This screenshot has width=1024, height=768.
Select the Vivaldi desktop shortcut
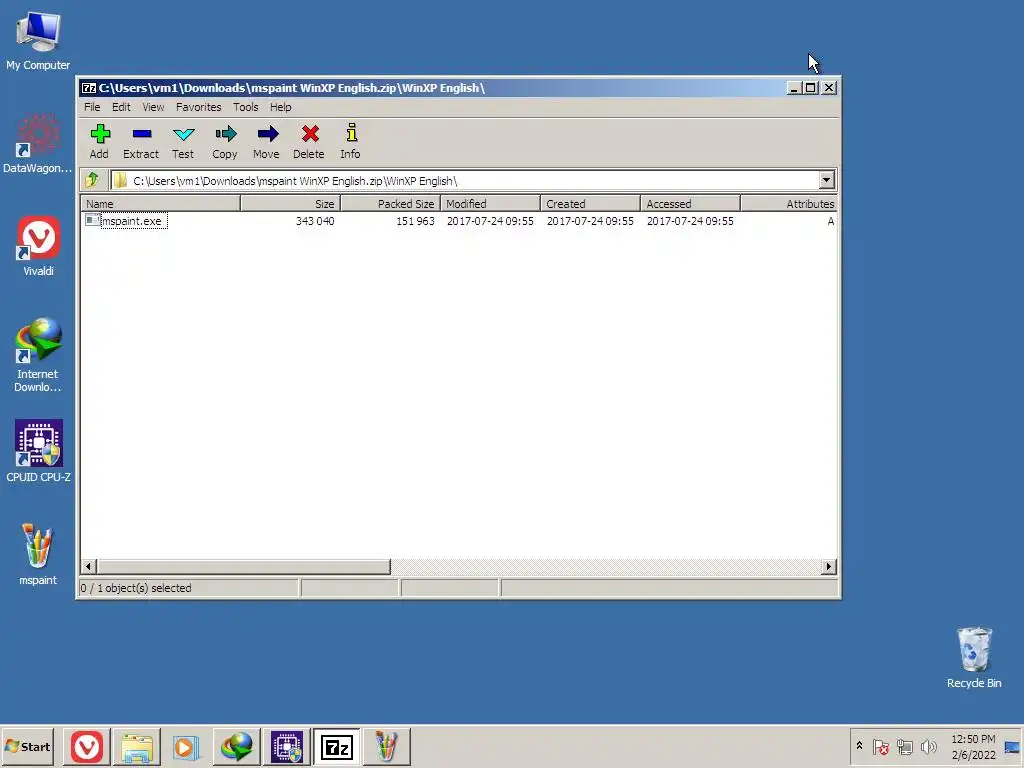38,247
